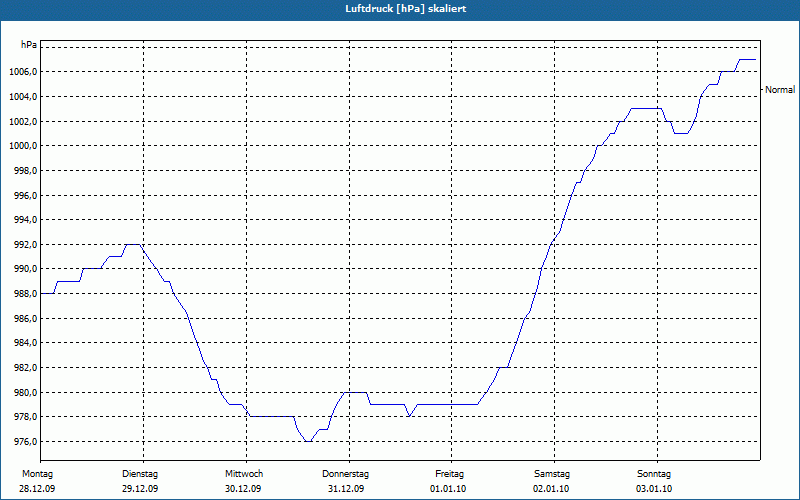
Task: Click the '982,0' axis value
Action: click(25, 368)
